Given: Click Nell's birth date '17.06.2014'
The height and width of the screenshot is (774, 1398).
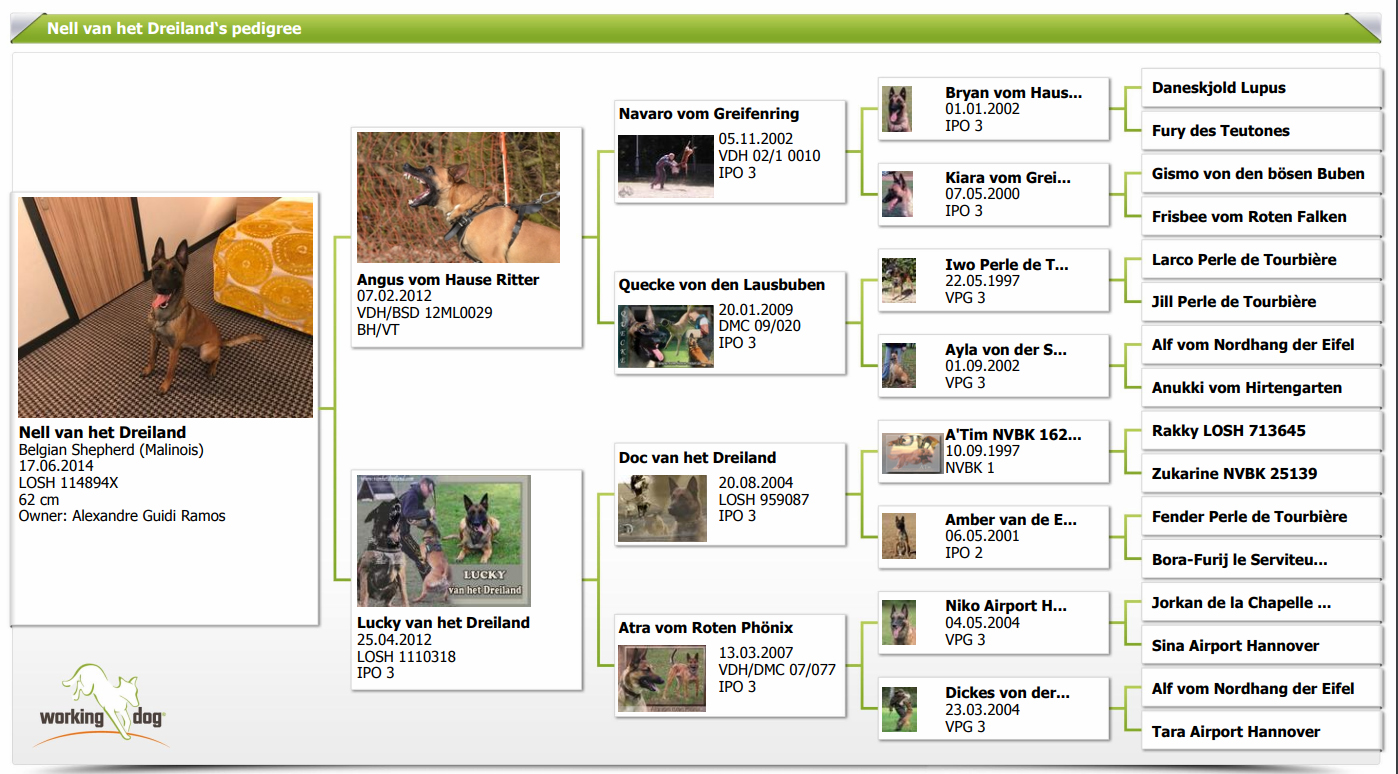Looking at the screenshot, I should pos(56,466).
